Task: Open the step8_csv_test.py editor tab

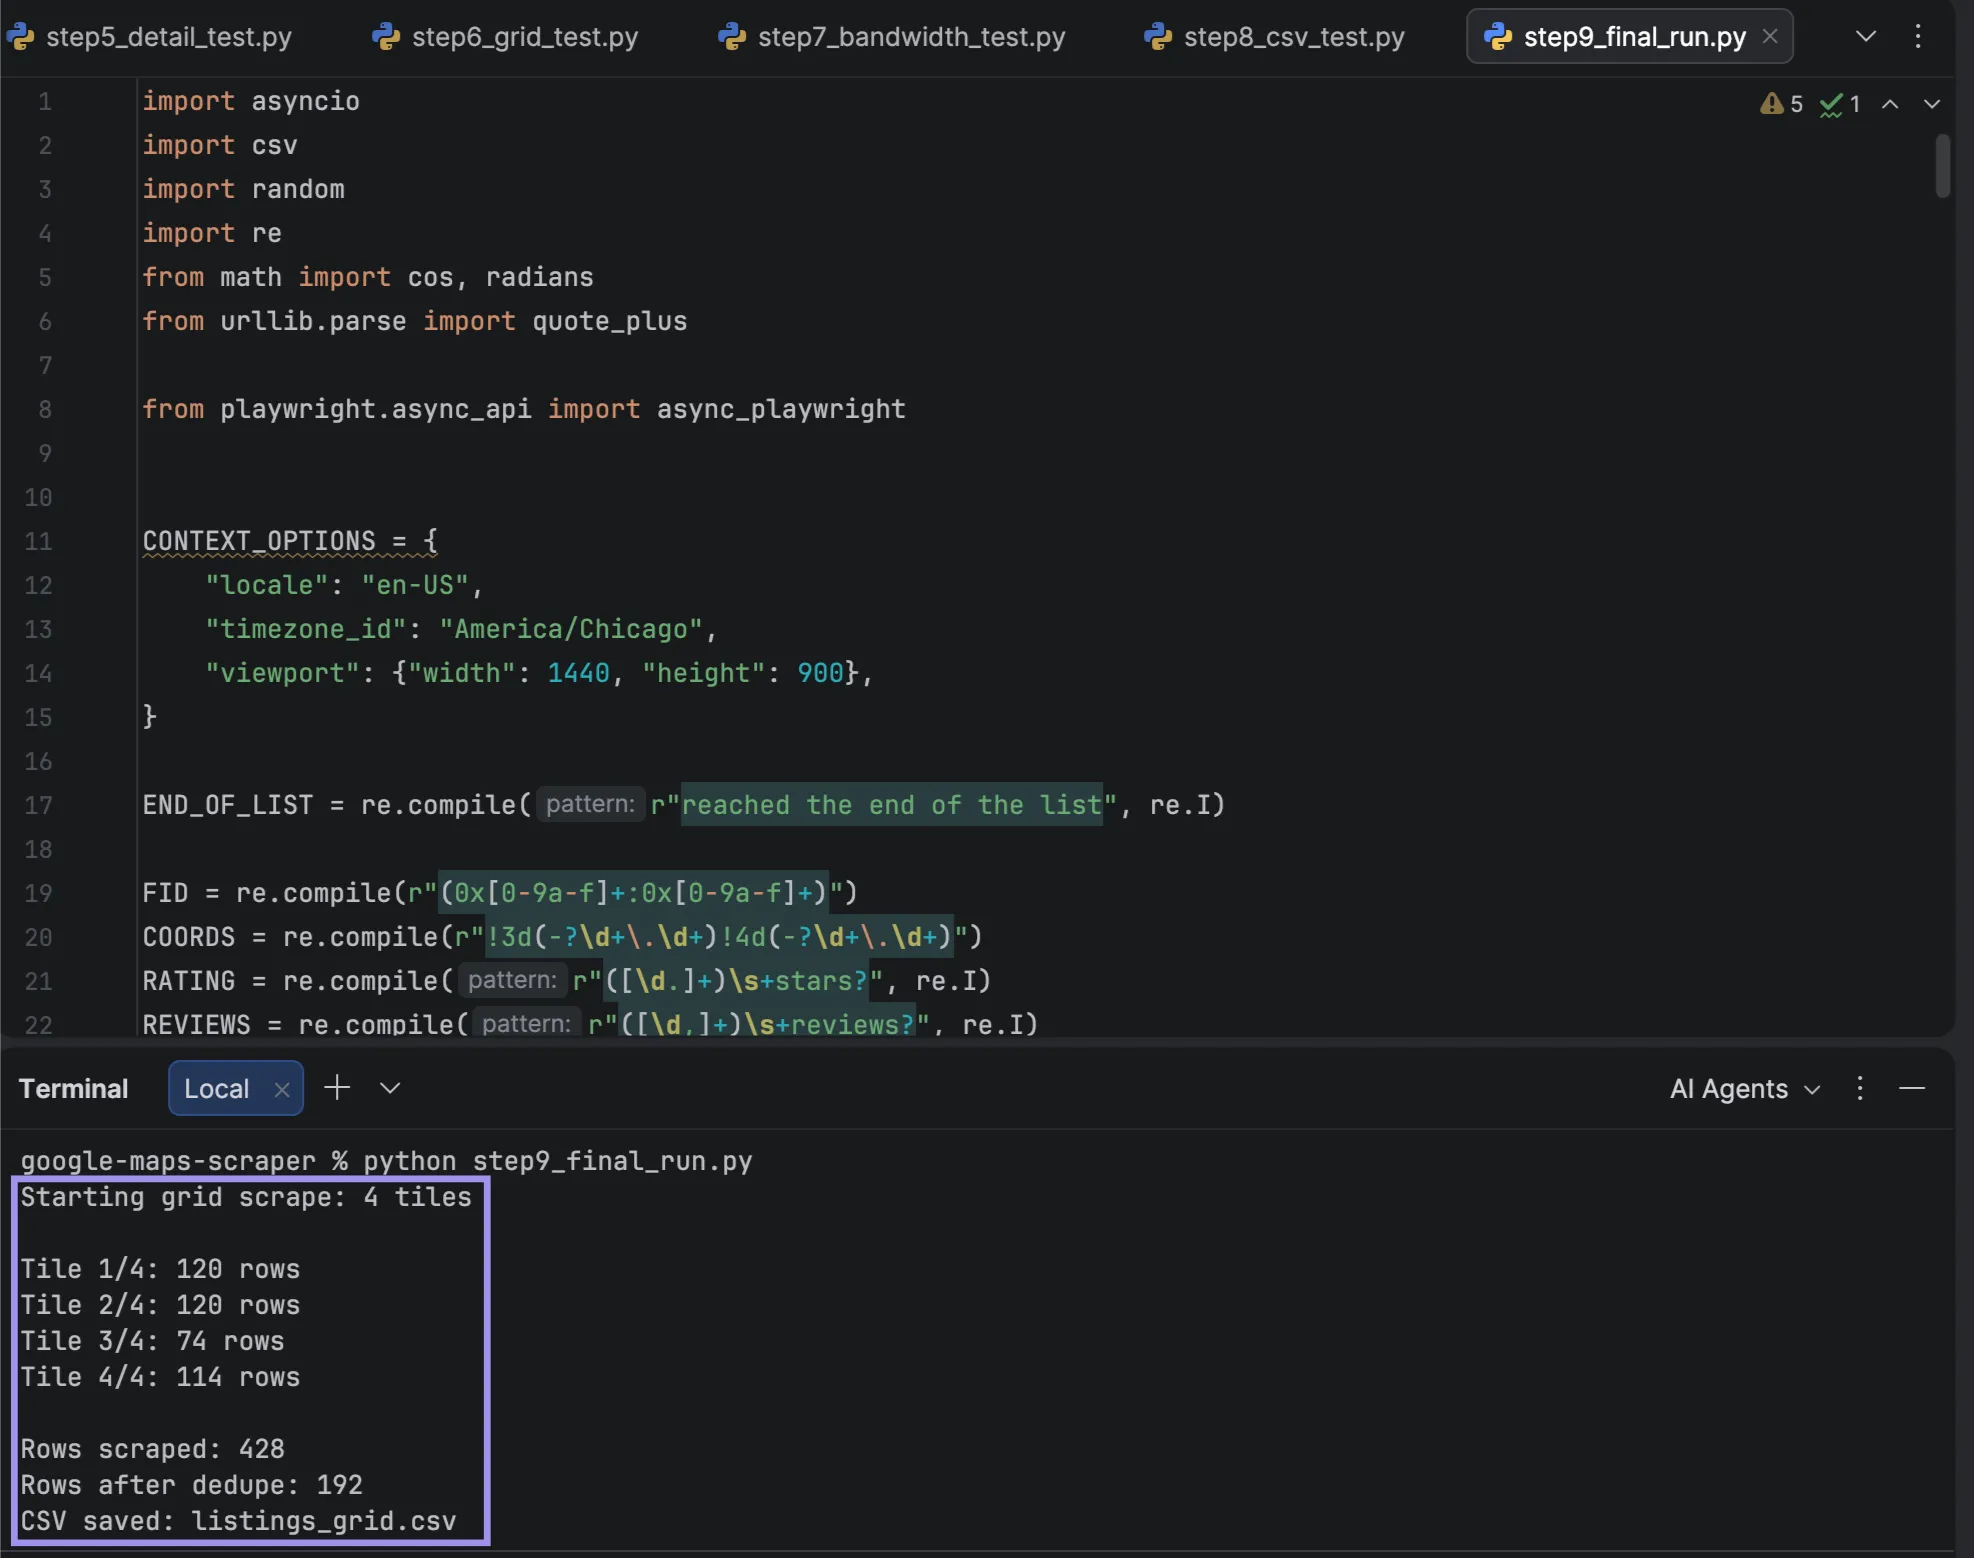Action: tap(1274, 37)
